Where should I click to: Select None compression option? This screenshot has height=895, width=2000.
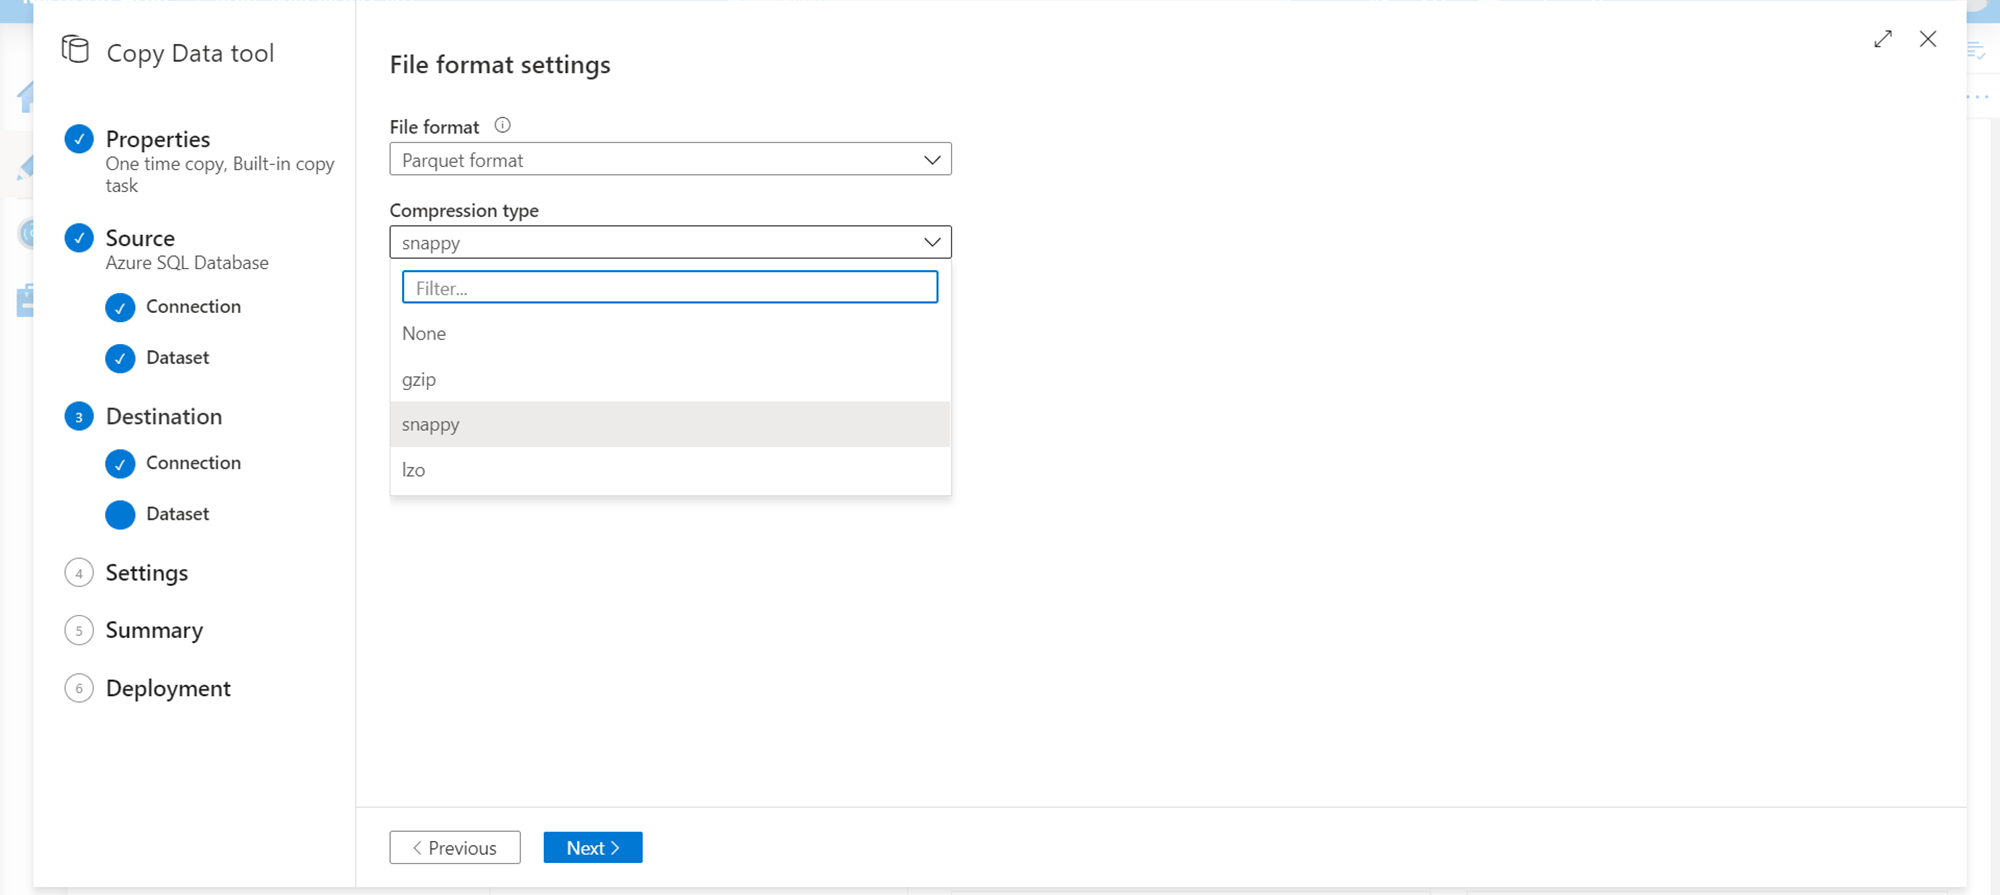(x=424, y=334)
